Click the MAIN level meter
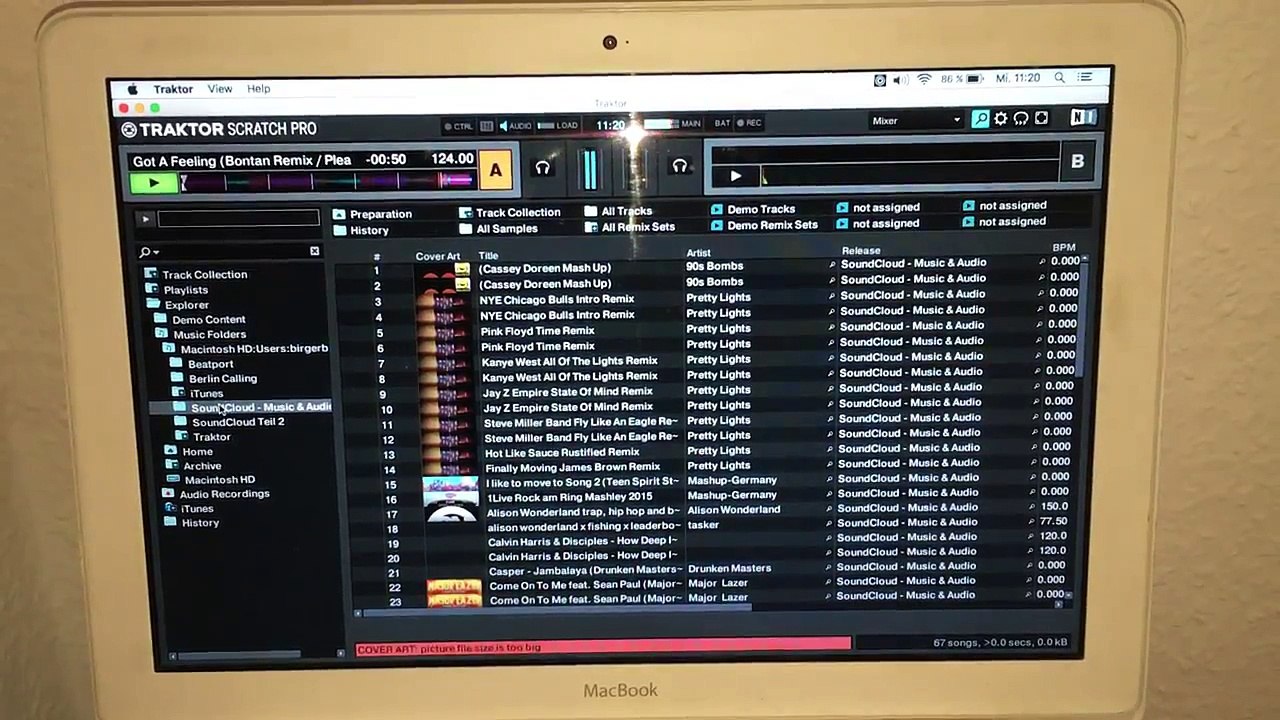Screen dimensions: 1280x720 tap(672, 124)
